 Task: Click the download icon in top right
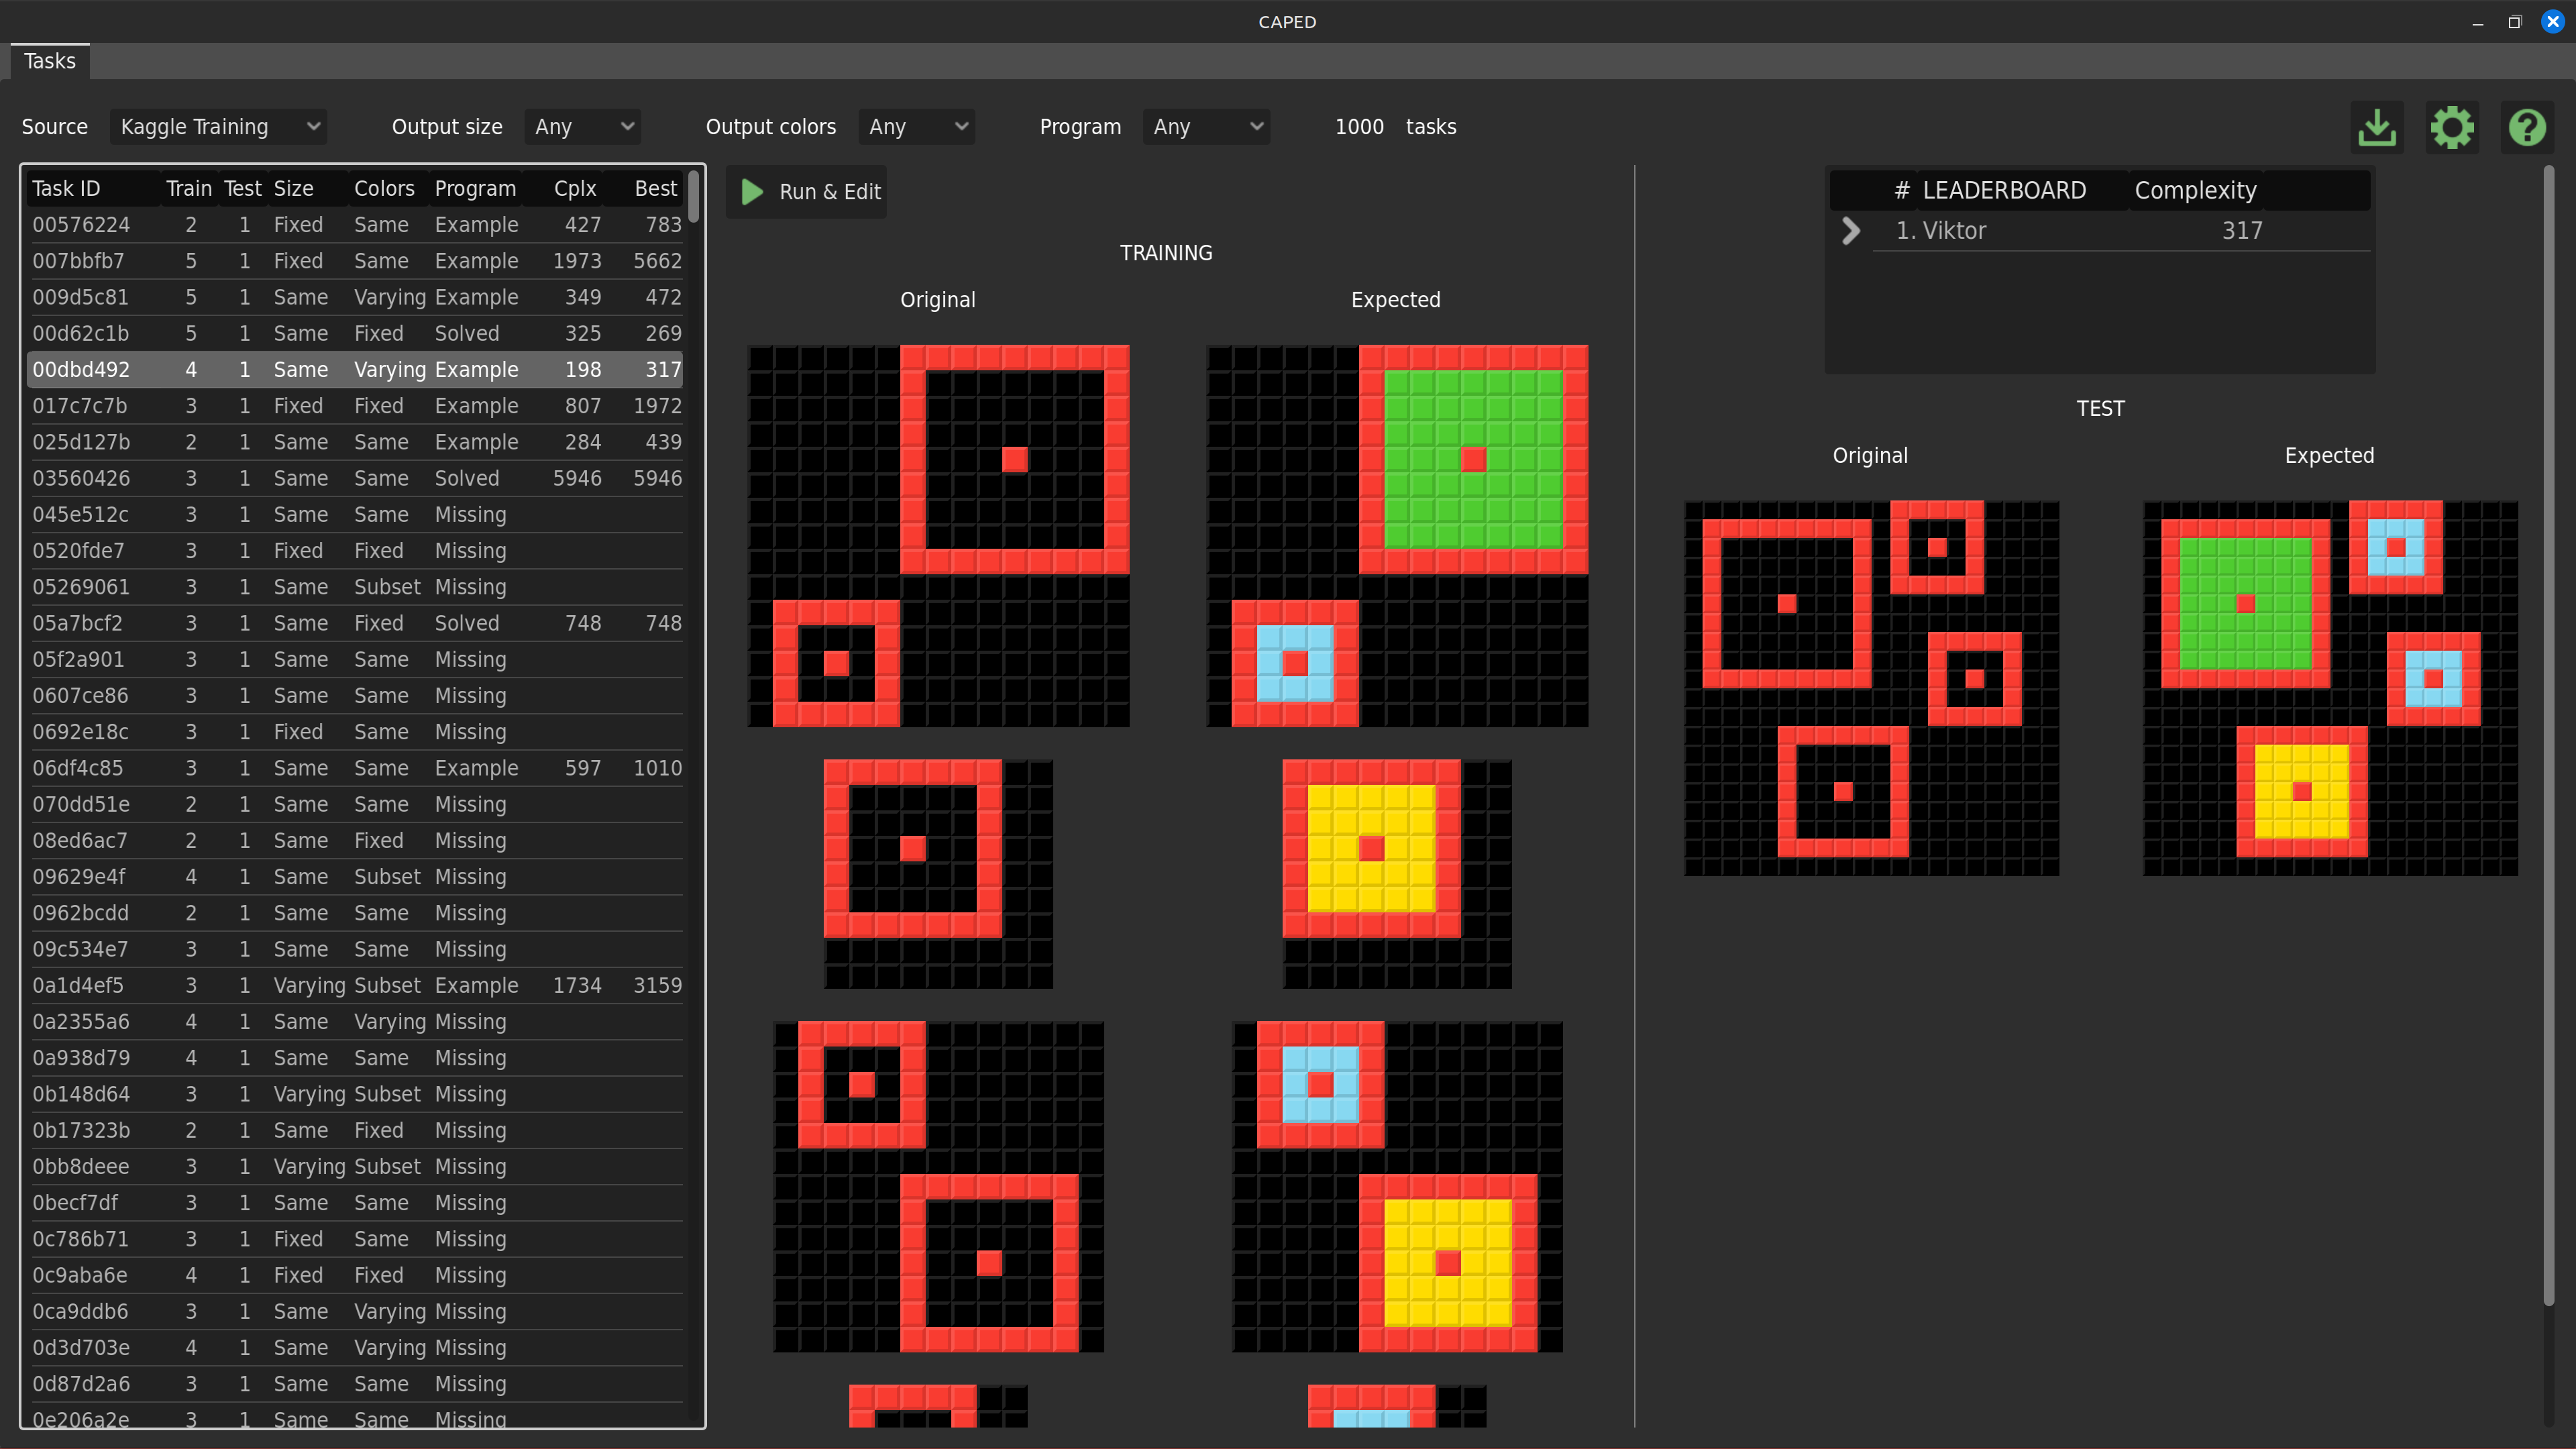point(2377,127)
